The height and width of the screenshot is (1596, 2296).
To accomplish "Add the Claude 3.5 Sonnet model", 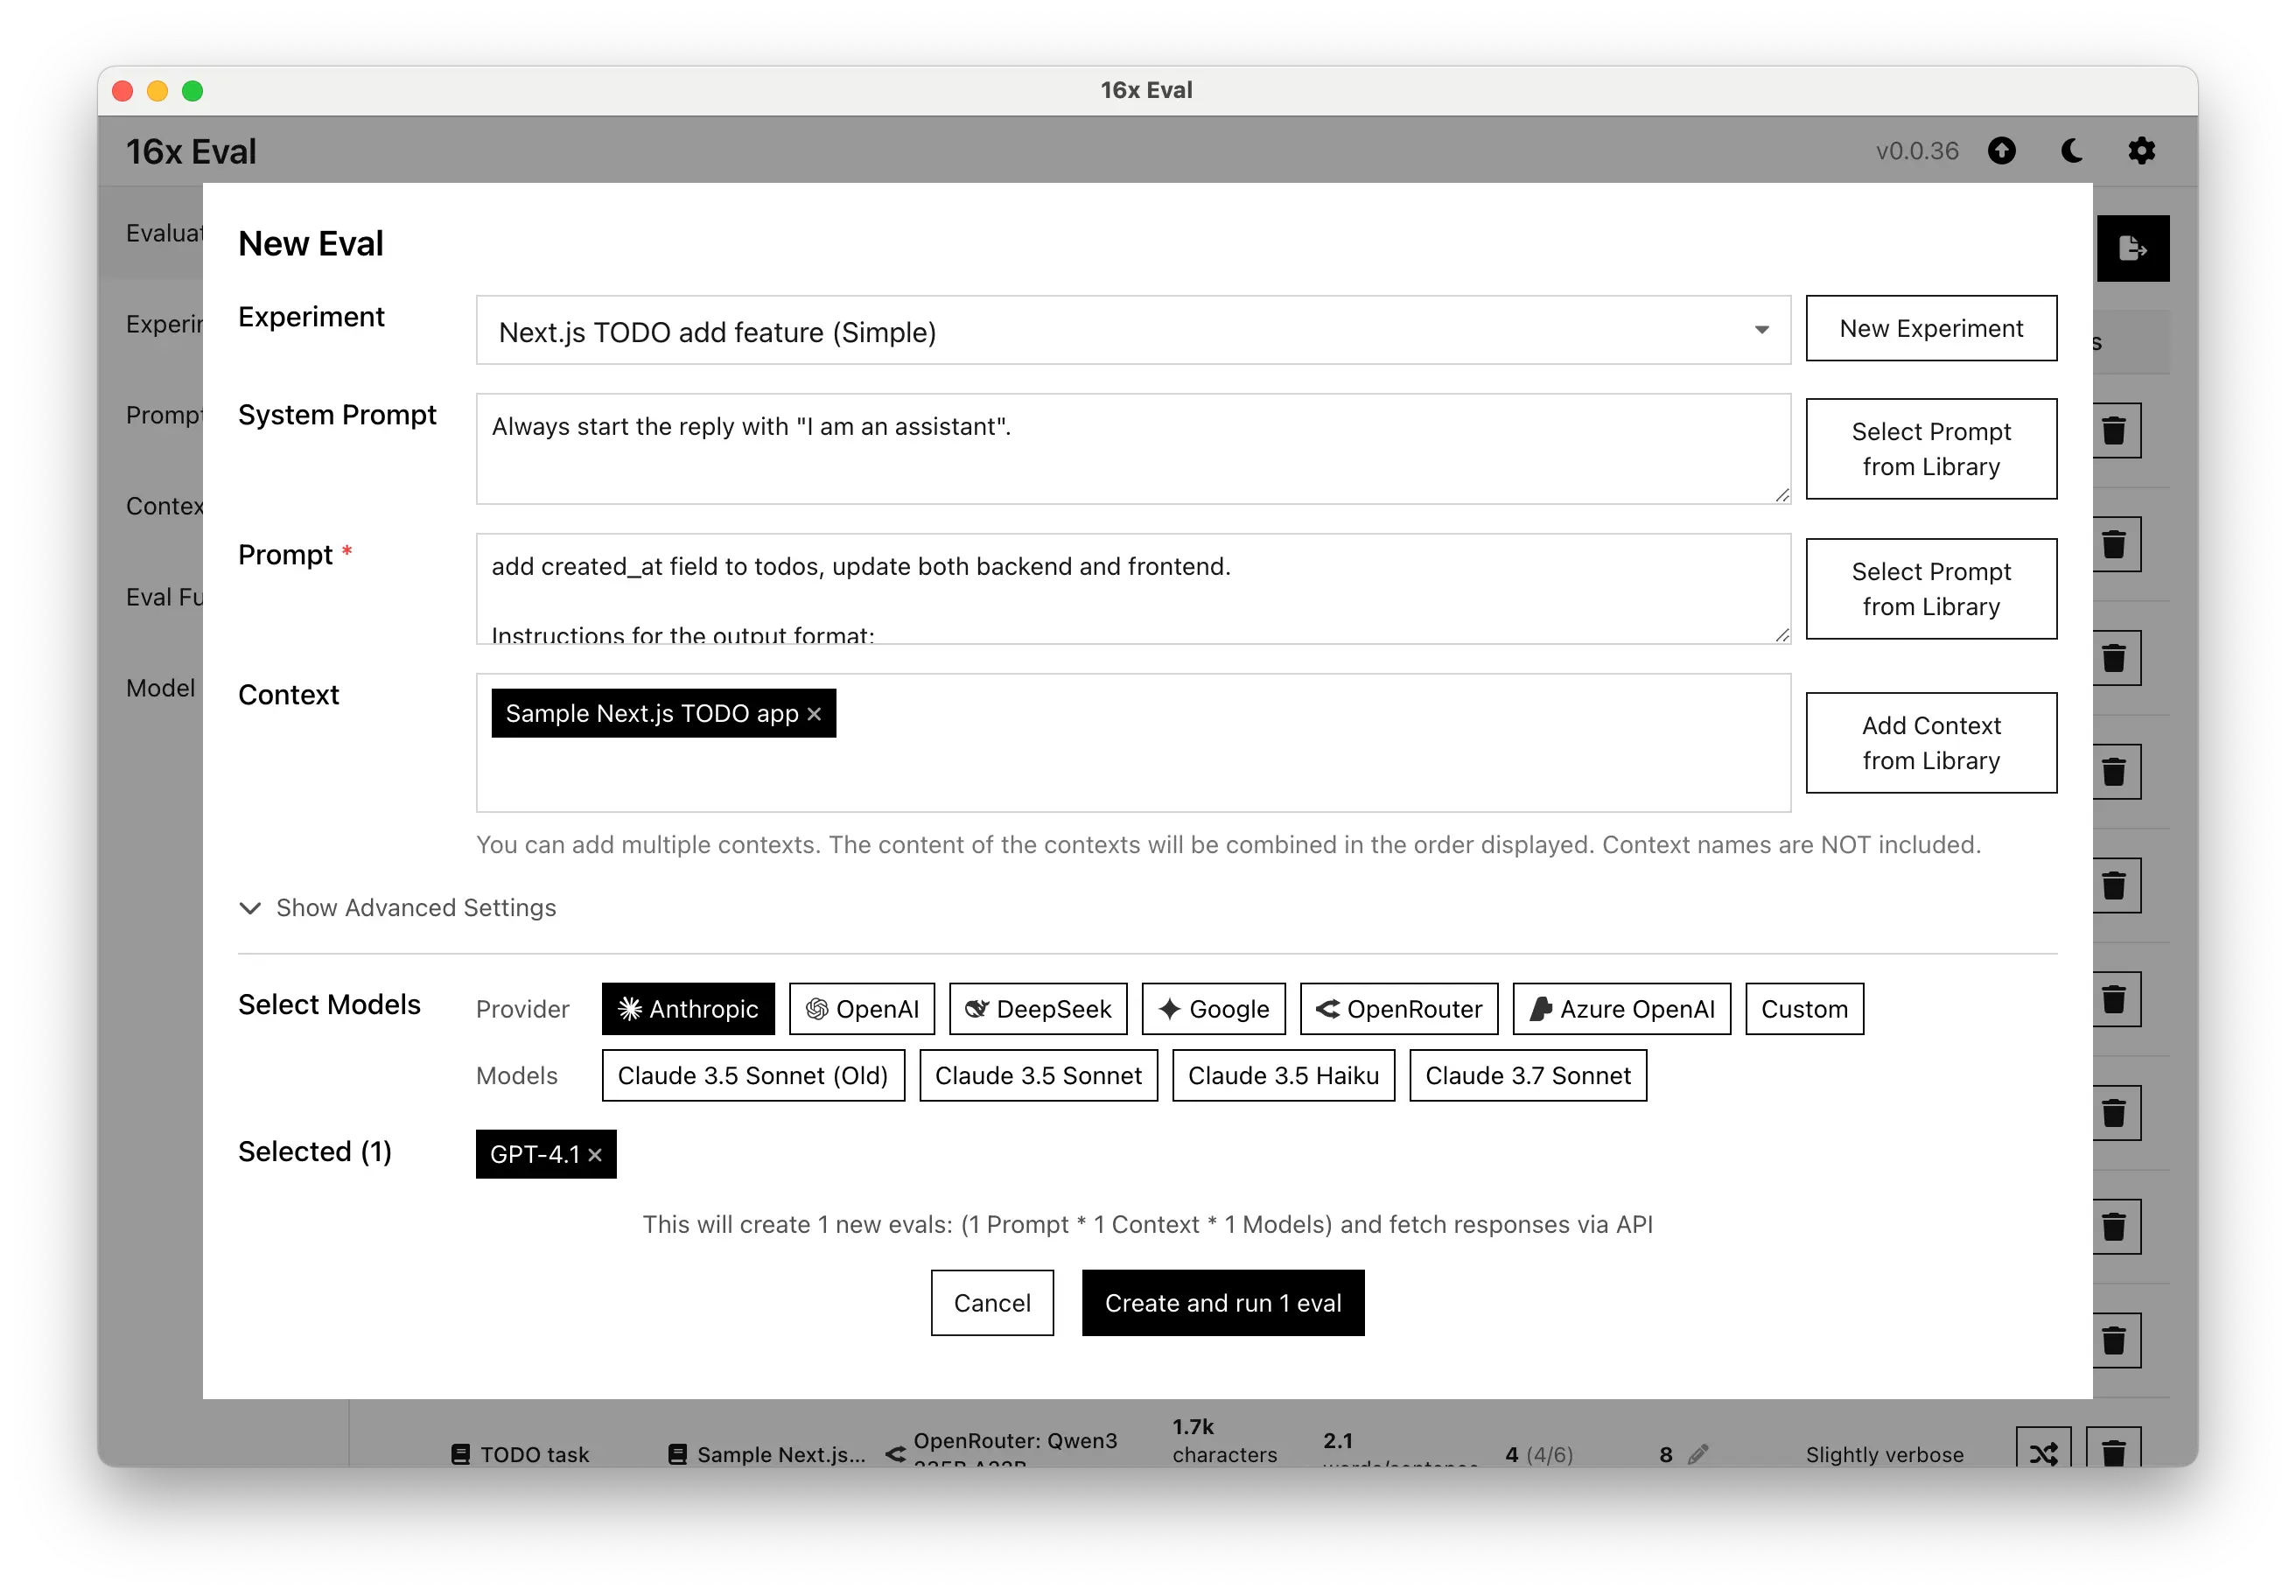I will point(1038,1076).
